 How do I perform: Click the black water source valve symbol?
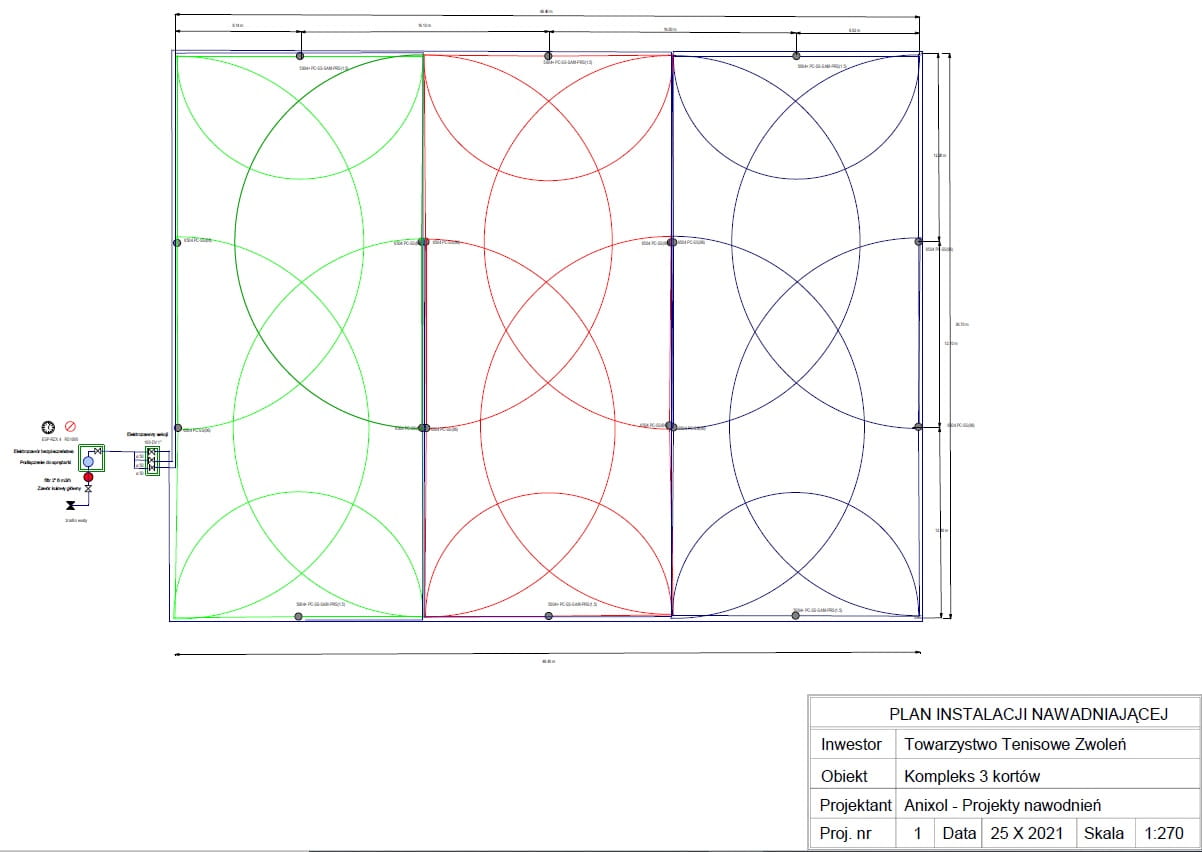(x=71, y=505)
